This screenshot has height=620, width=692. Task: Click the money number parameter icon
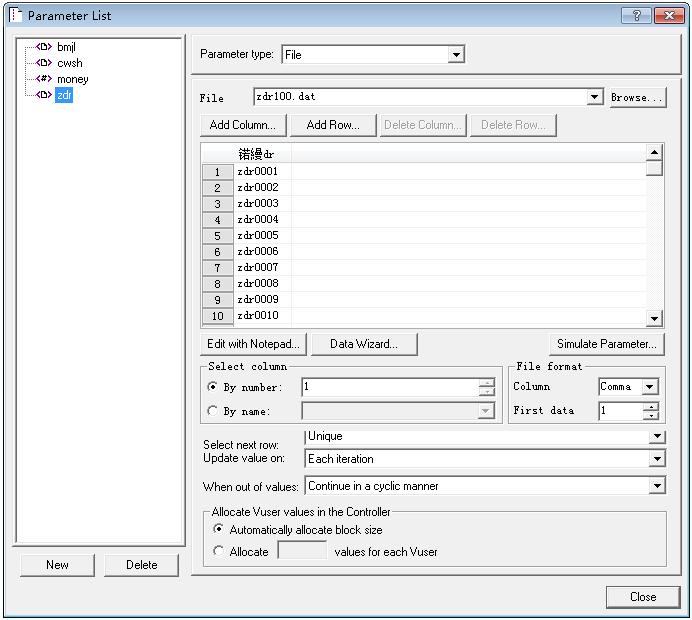[43, 79]
